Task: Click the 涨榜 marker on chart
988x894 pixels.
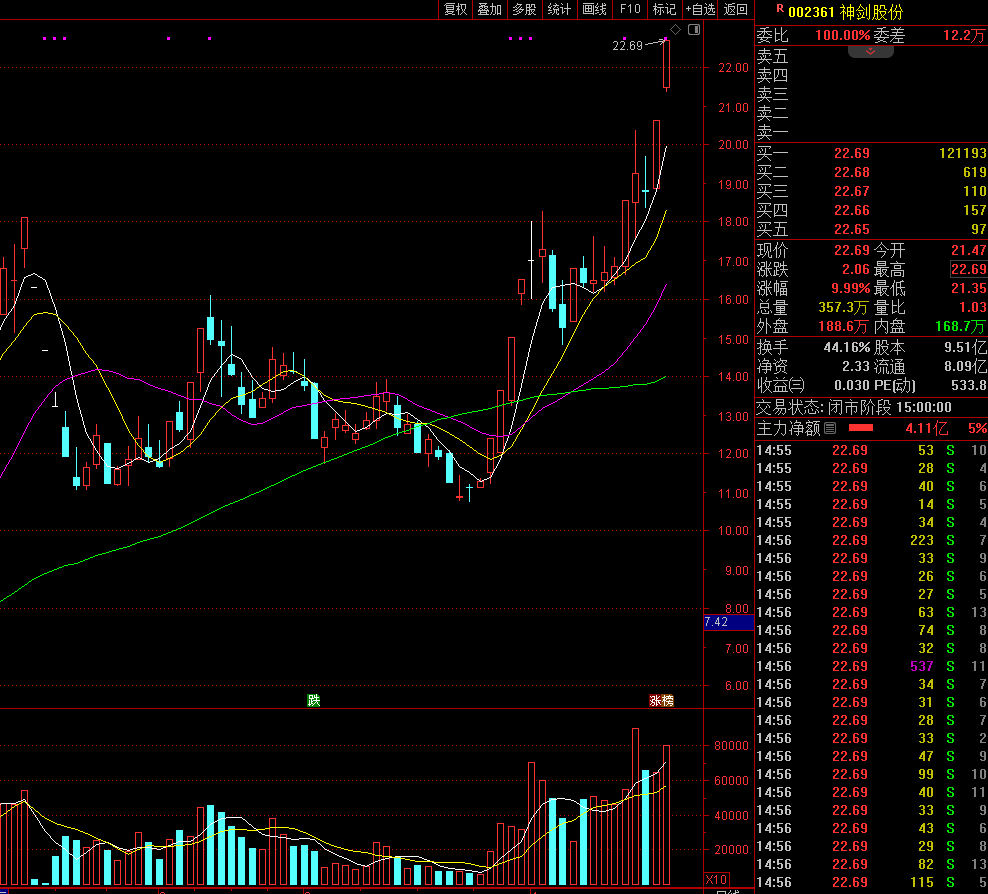Action: (661, 701)
